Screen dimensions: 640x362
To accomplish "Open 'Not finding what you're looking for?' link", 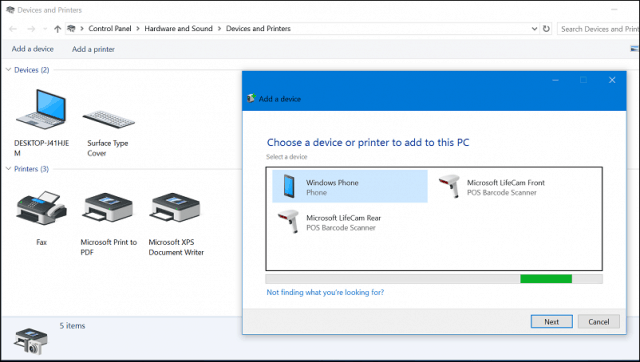I will [x=325, y=292].
